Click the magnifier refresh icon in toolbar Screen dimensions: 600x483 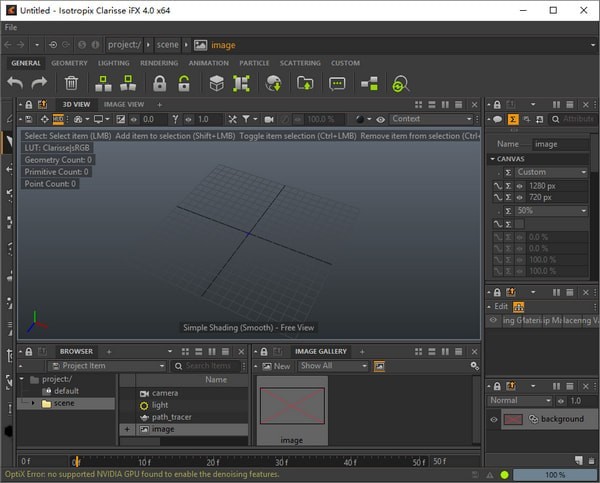pos(401,84)
